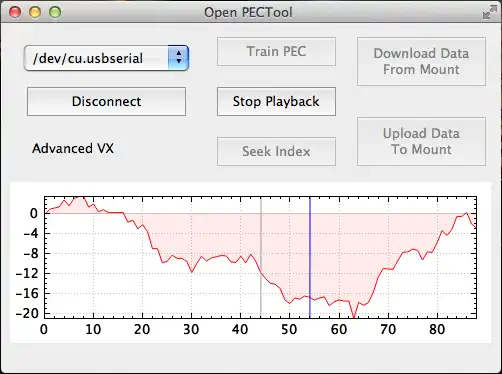The height and width of the screenshot is (374, 502).
Task: Click Stop Playback button
Action: (x=276, y=101)
